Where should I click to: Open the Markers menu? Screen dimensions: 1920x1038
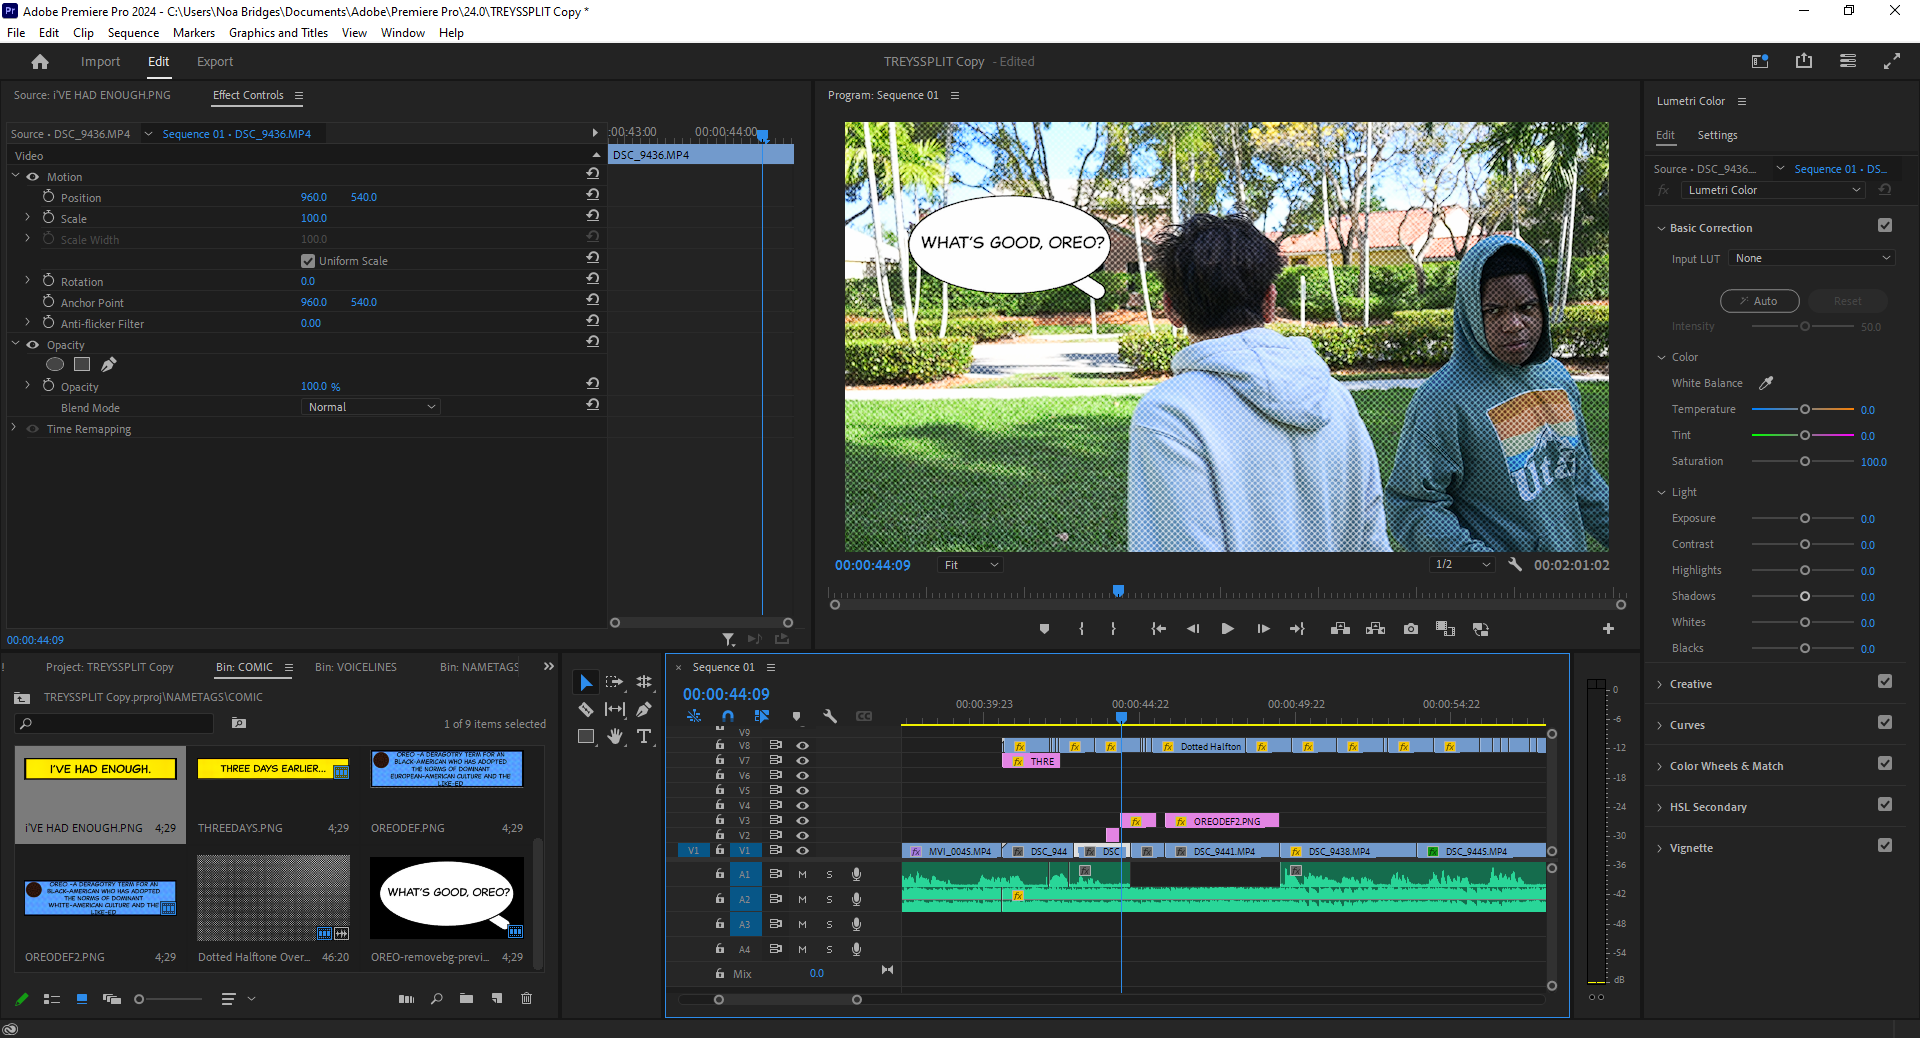(194, 33)
